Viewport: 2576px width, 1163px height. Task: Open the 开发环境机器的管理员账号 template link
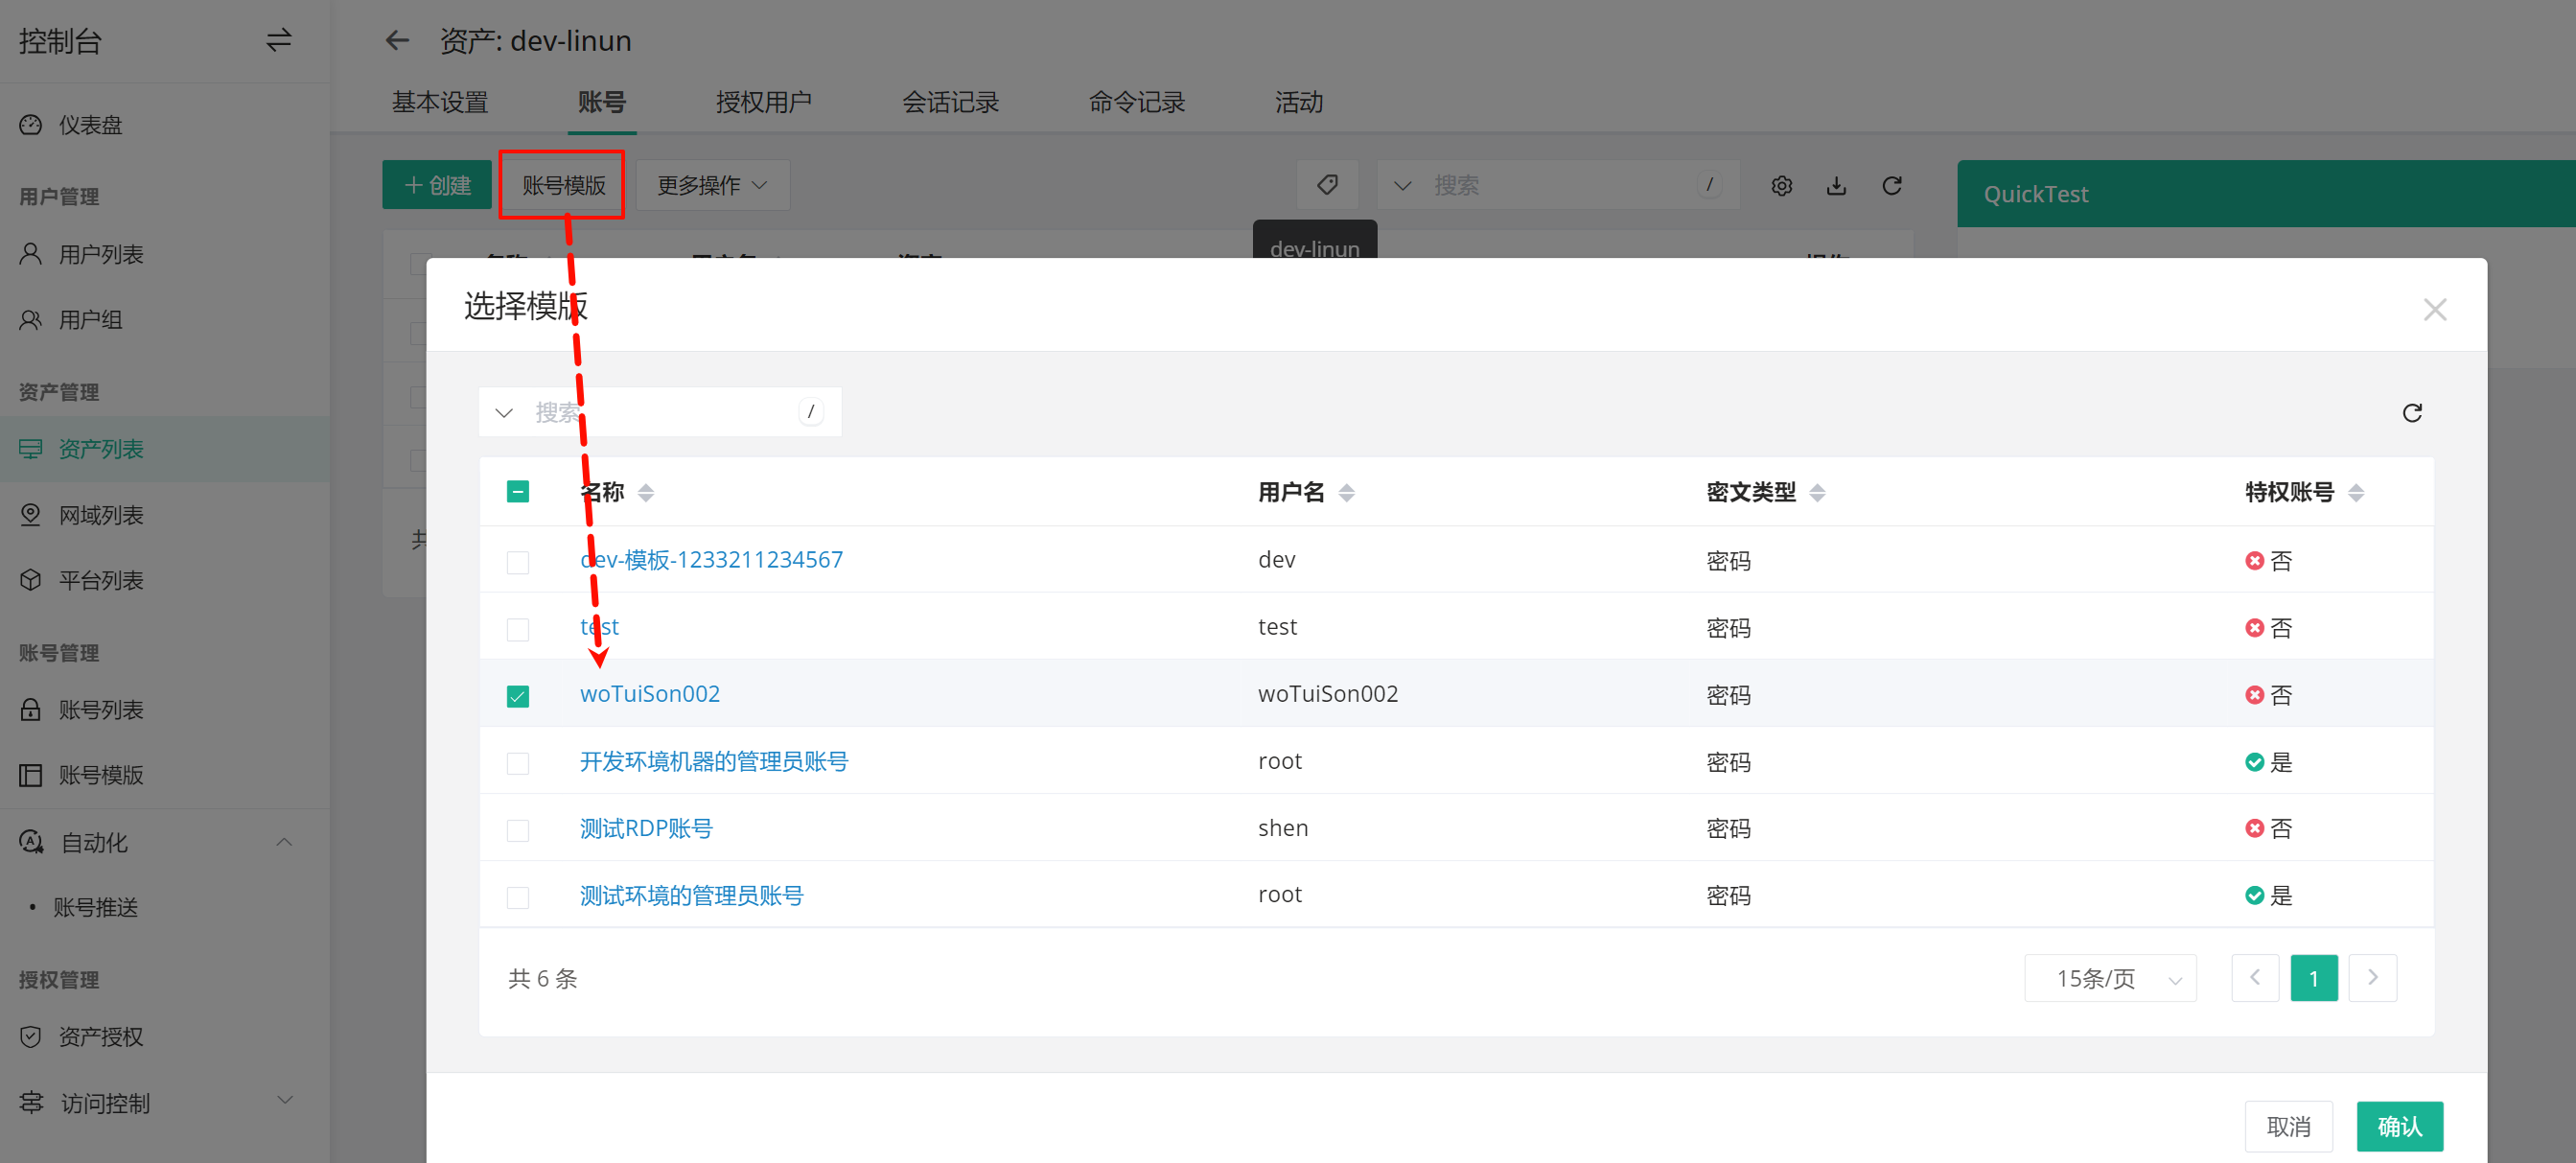[713, 761]
